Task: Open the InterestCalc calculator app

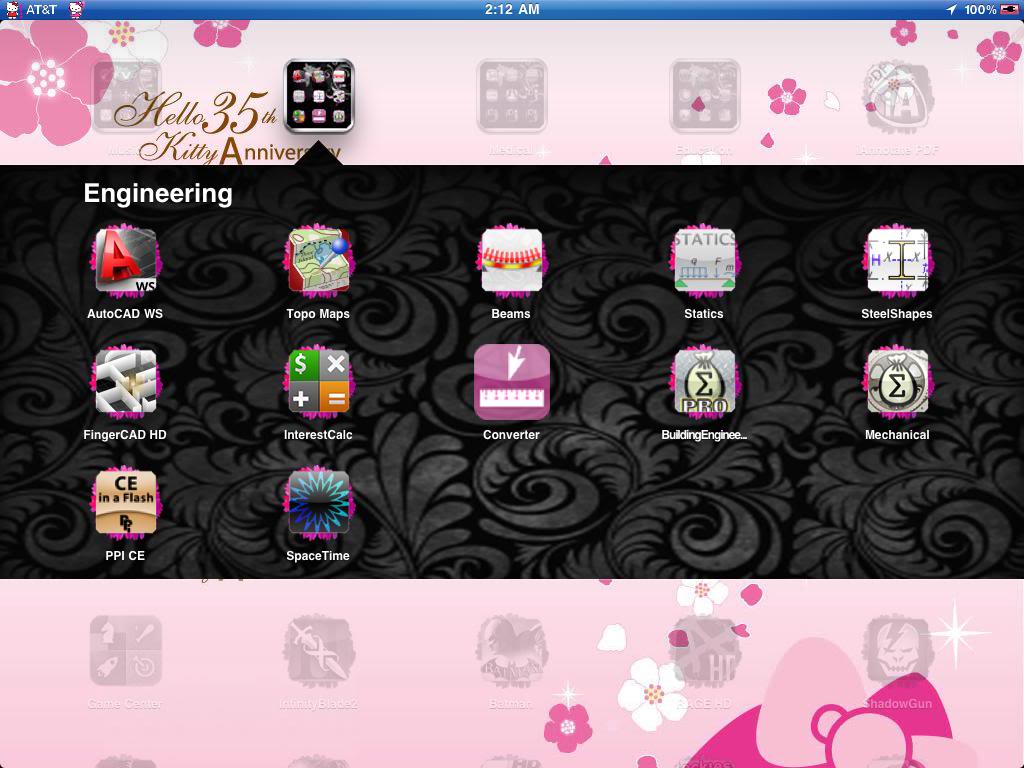Action: pos(318,382)
